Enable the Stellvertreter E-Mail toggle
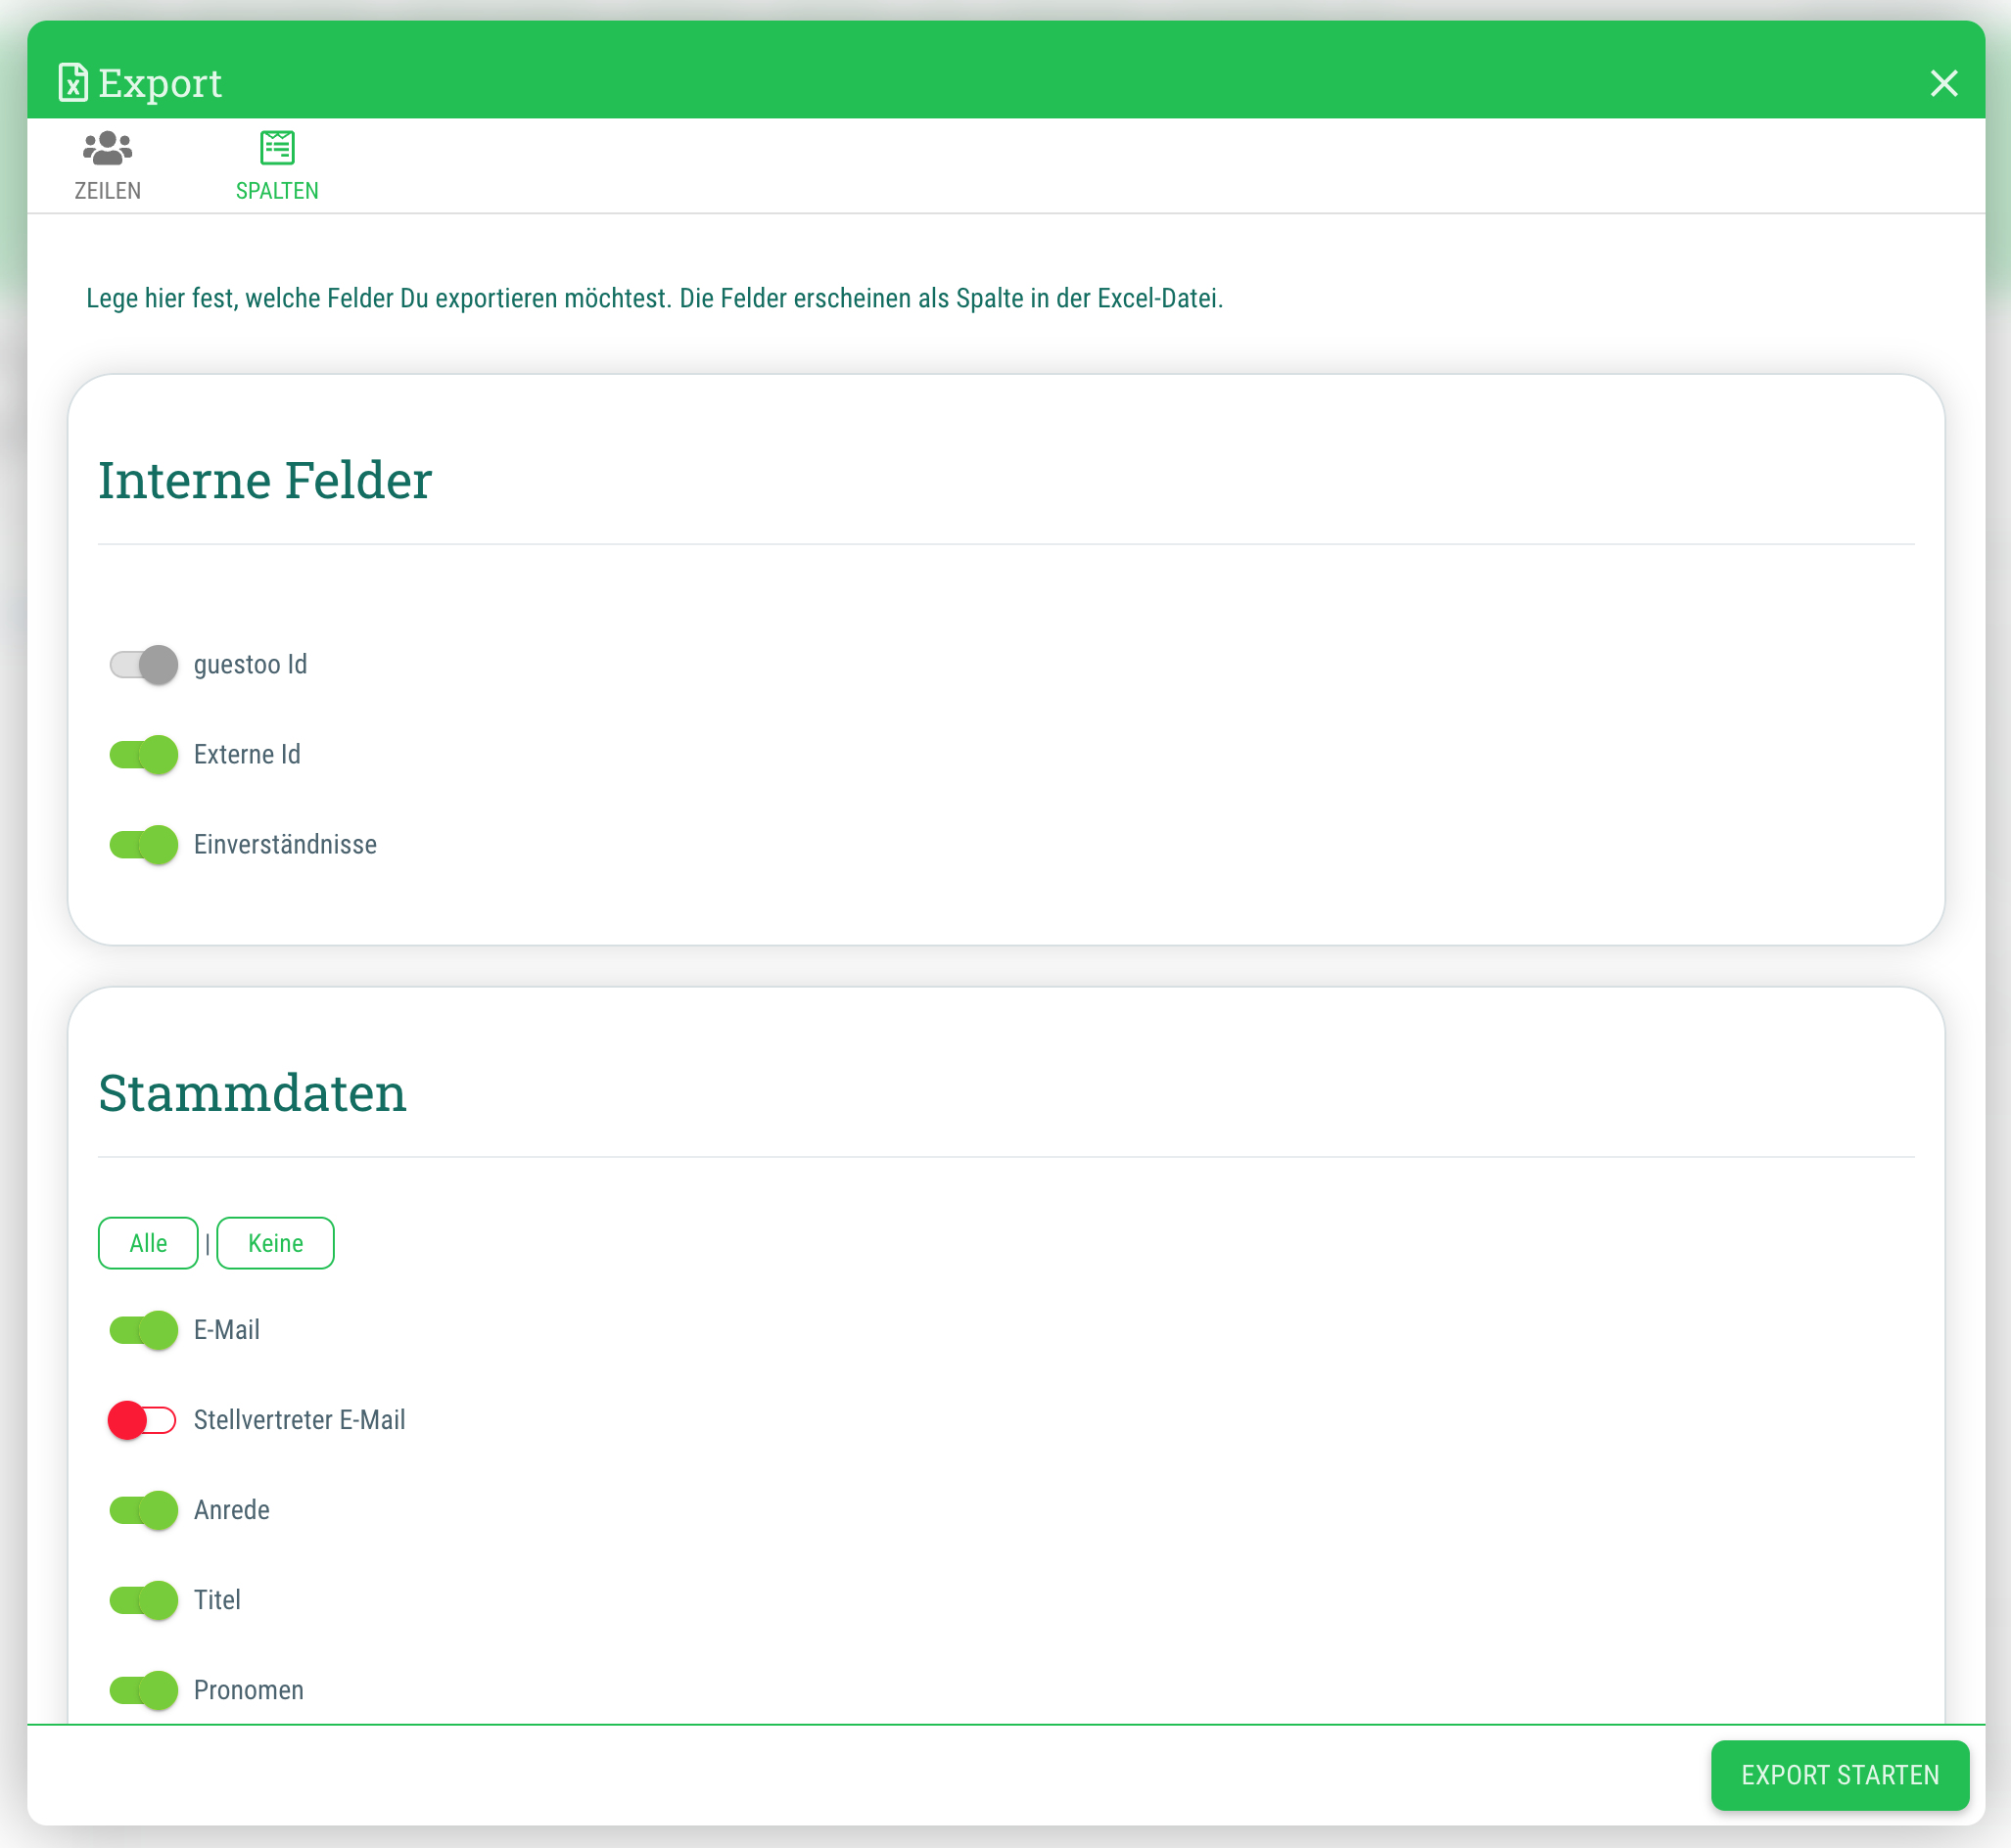Screen dimensions: 2011x1848 tap(143, 1420)
